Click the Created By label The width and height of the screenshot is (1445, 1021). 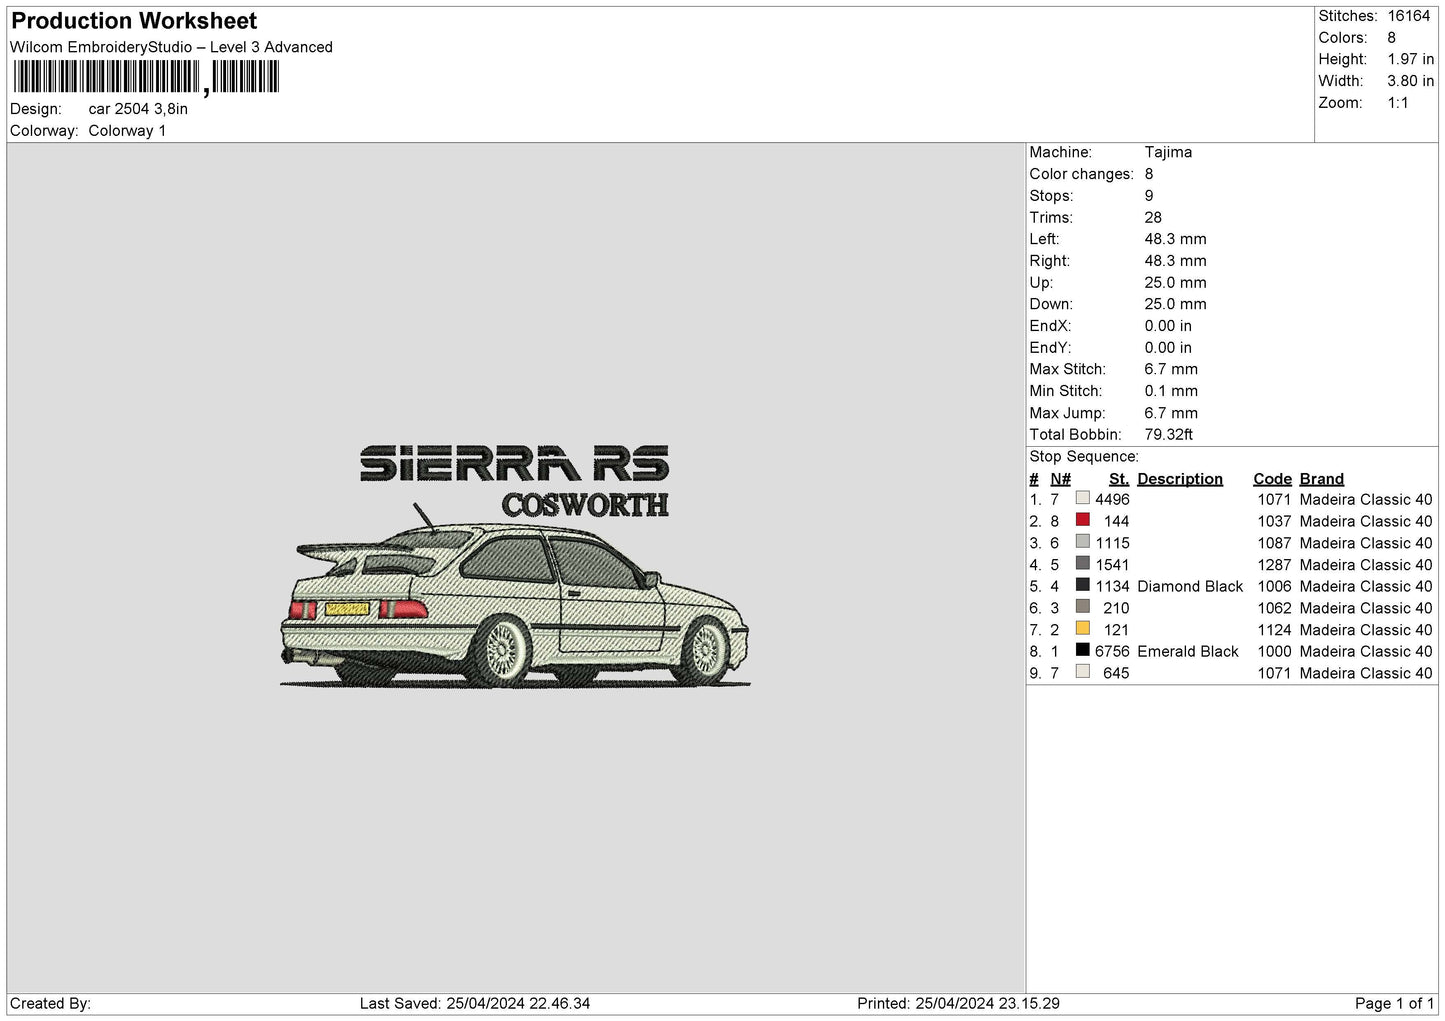pyautogui.click(x=50, y=1004)
